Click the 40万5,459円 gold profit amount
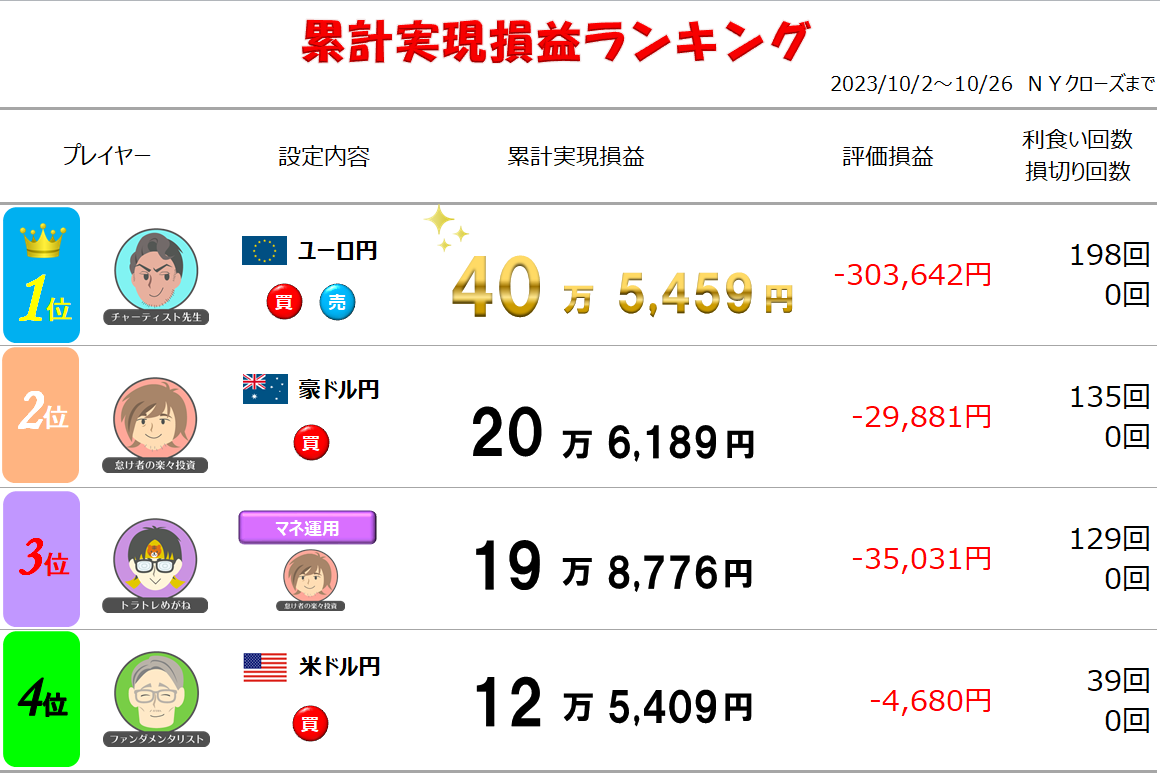 (622, 289)
